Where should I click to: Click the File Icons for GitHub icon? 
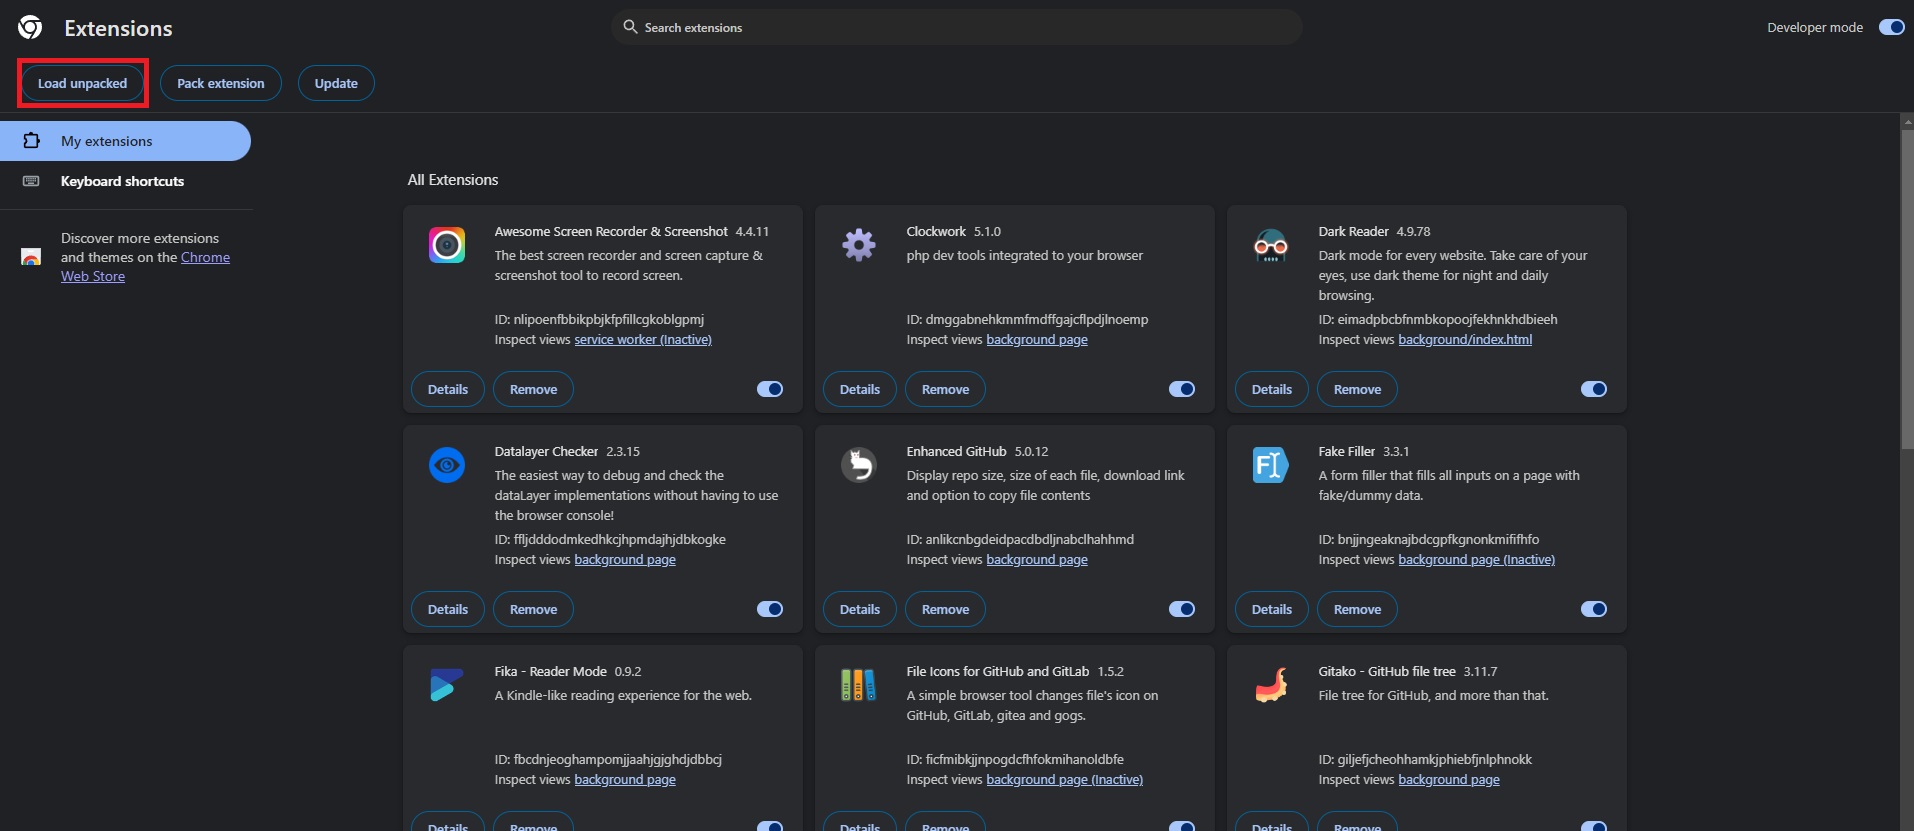pos(859,685)
